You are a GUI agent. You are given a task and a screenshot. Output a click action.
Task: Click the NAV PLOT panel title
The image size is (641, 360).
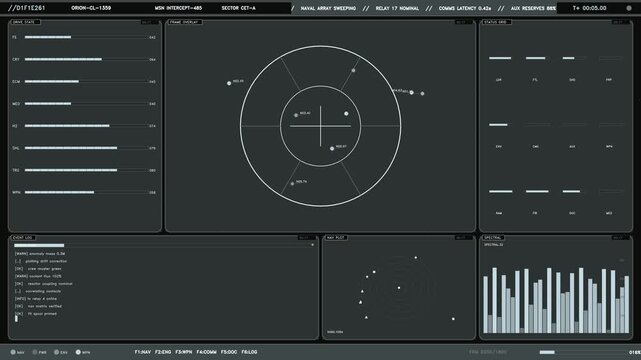tap(336, 237)
